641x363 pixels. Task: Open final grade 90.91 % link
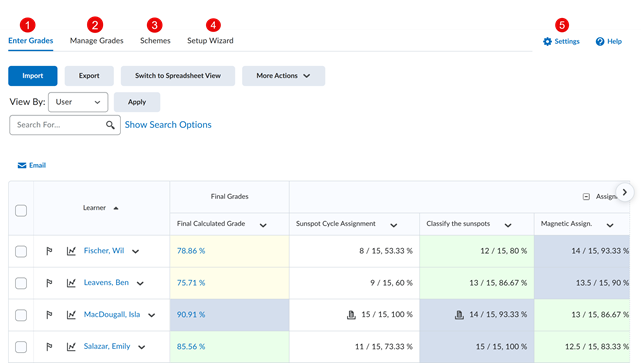[x=191, y=314]
